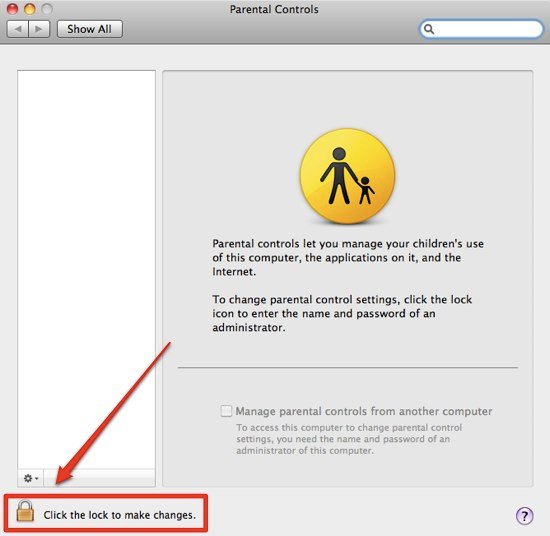
Task: Click the 'Click the lock to make changes.' text
Action: pyautogui.click(x=119, y=515)
